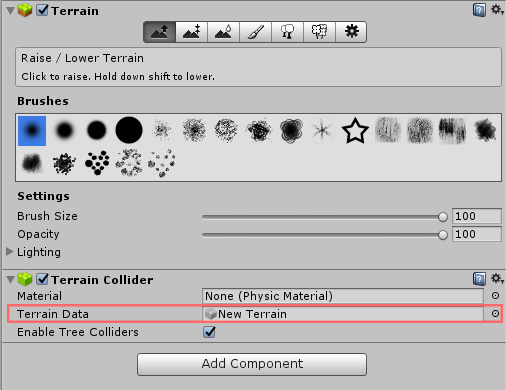
Task: Select the Smooth Height tool
Action: point(223,32)
